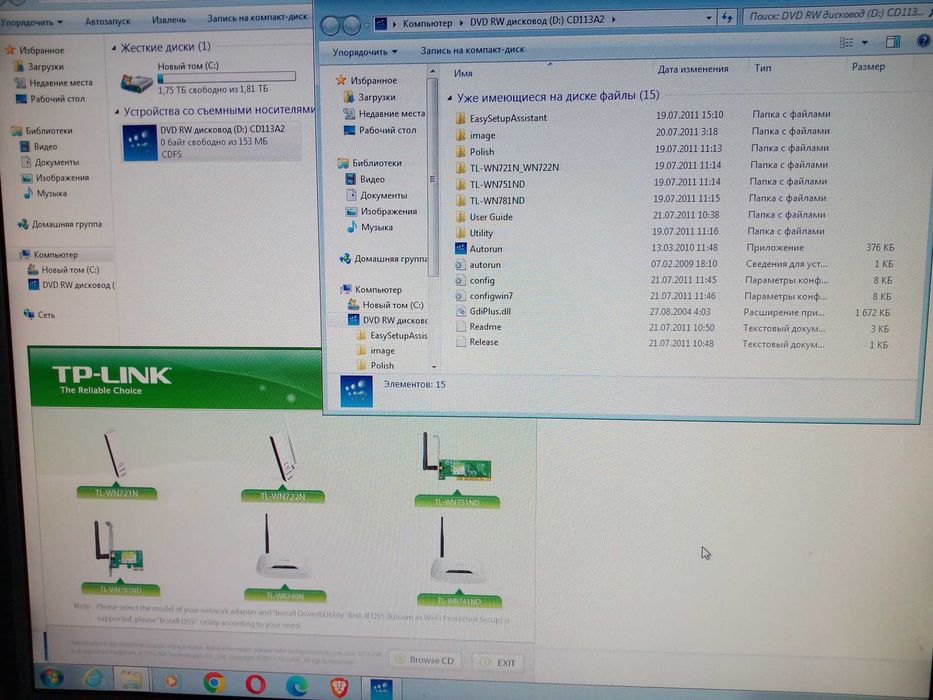The image size is (933, 700).
Task: Select Документы library in front window sidebar
Action: click(x=377, y=195)
